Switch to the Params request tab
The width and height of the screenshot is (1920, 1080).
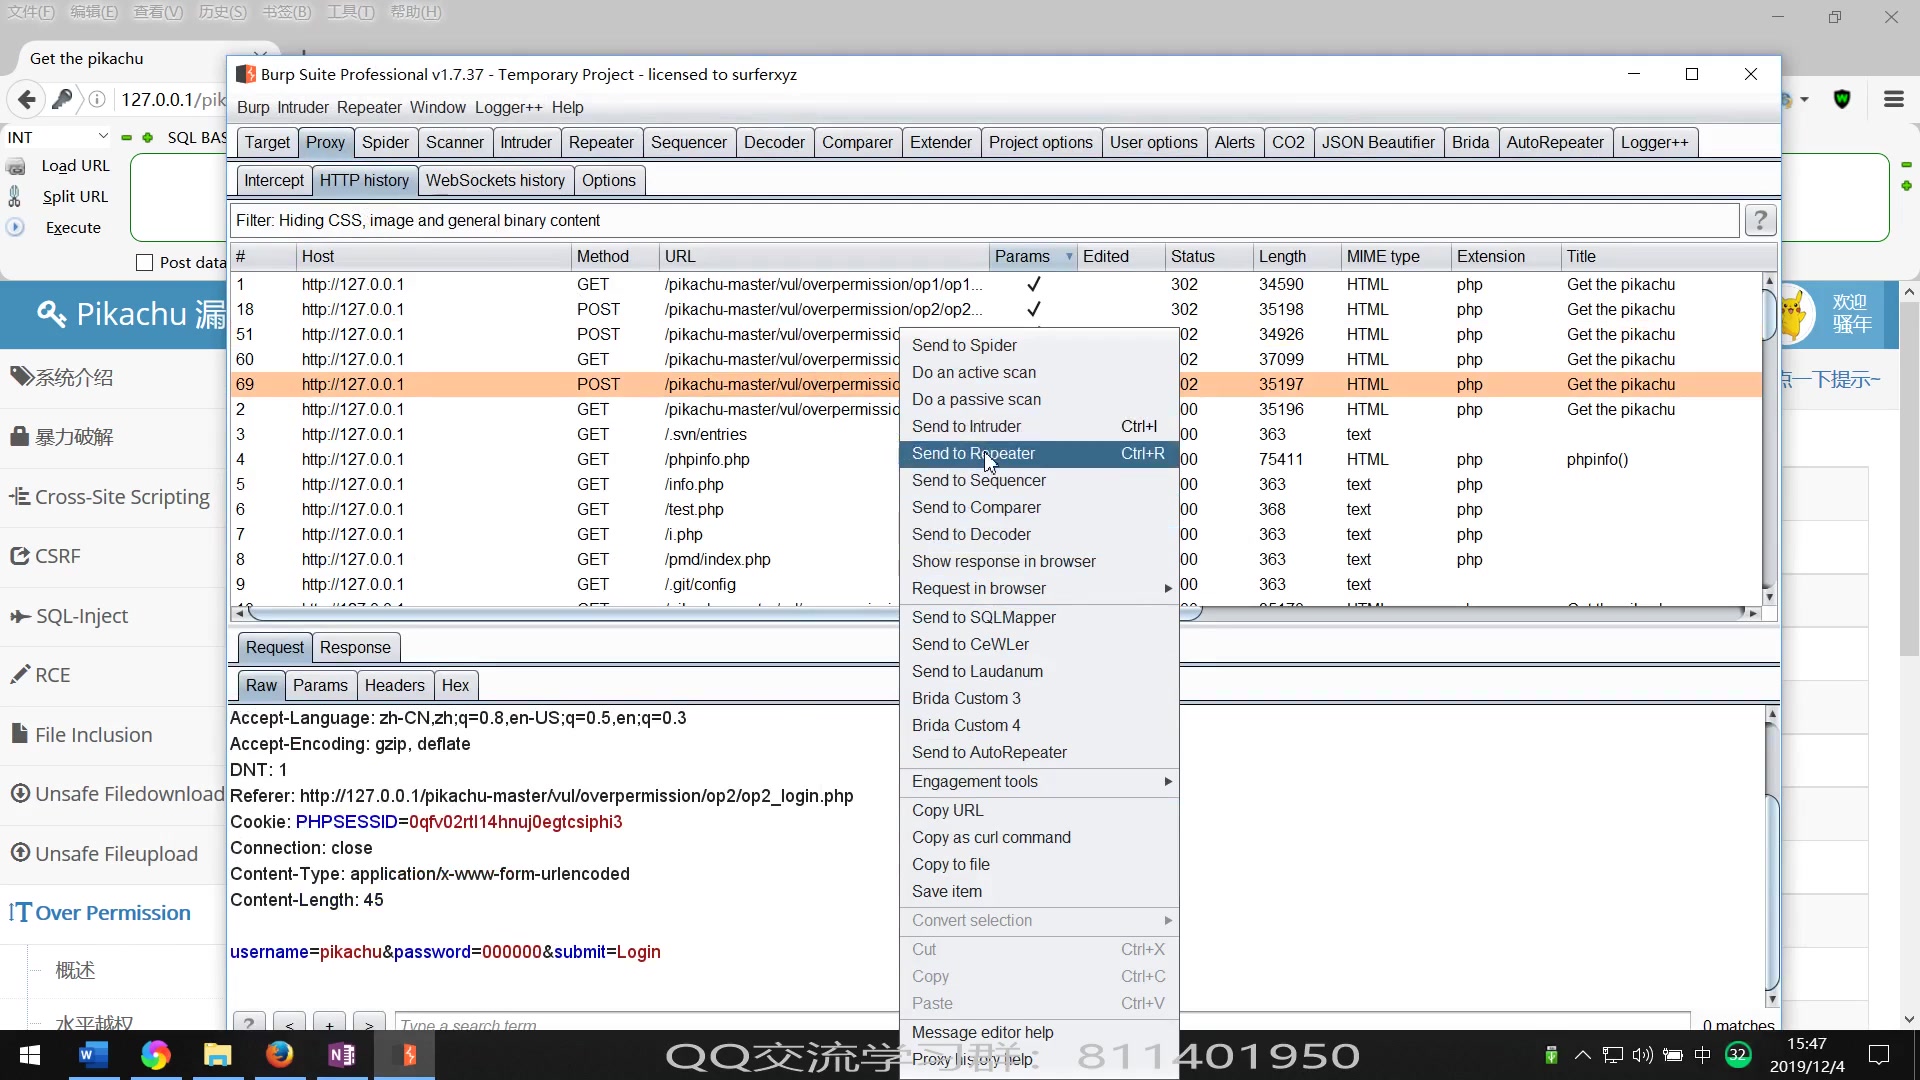[x=320, y=685]
